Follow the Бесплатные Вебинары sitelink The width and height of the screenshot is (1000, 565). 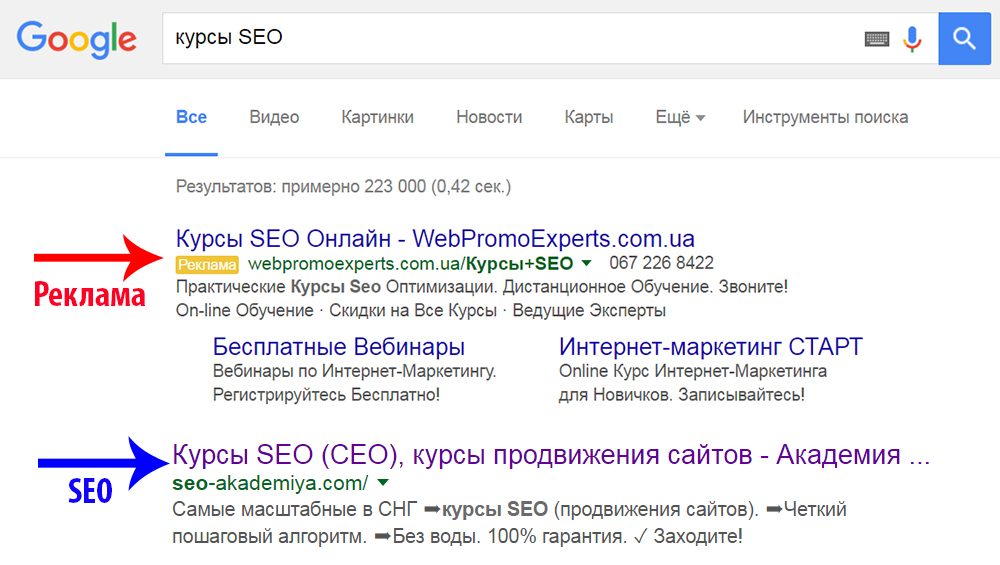point(339,347)
